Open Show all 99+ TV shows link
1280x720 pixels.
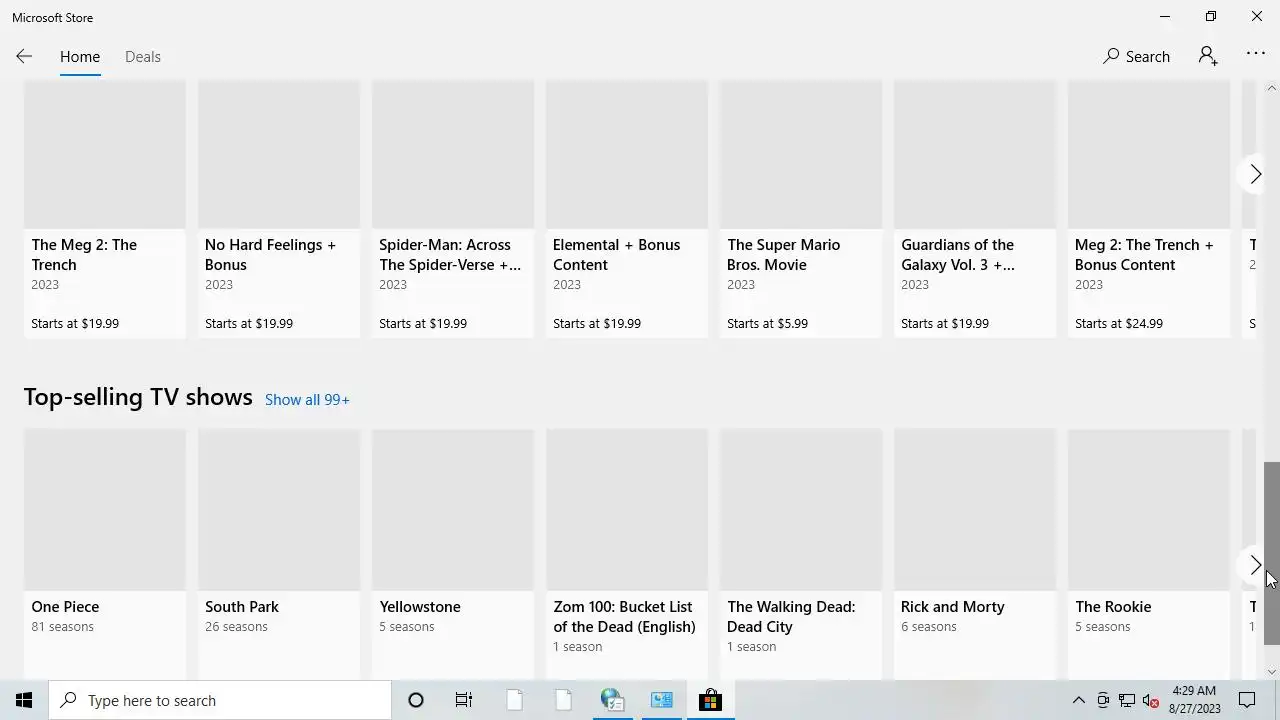(x=307, y=400)
